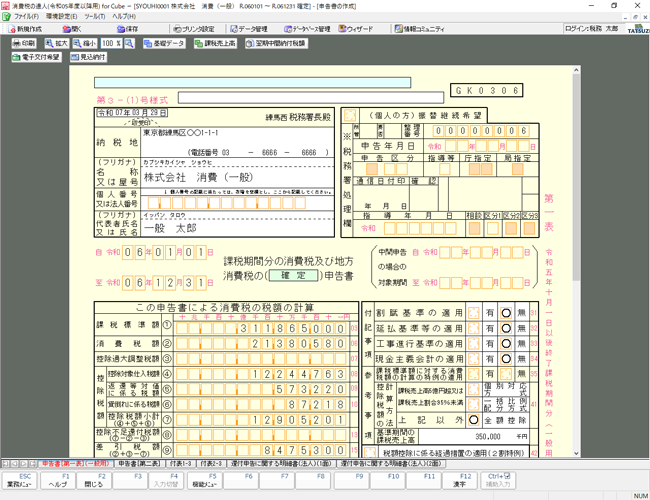This screenshot has width=650, height=500.
Task: Open the ツール(T) menu
Action: [95, 17]
